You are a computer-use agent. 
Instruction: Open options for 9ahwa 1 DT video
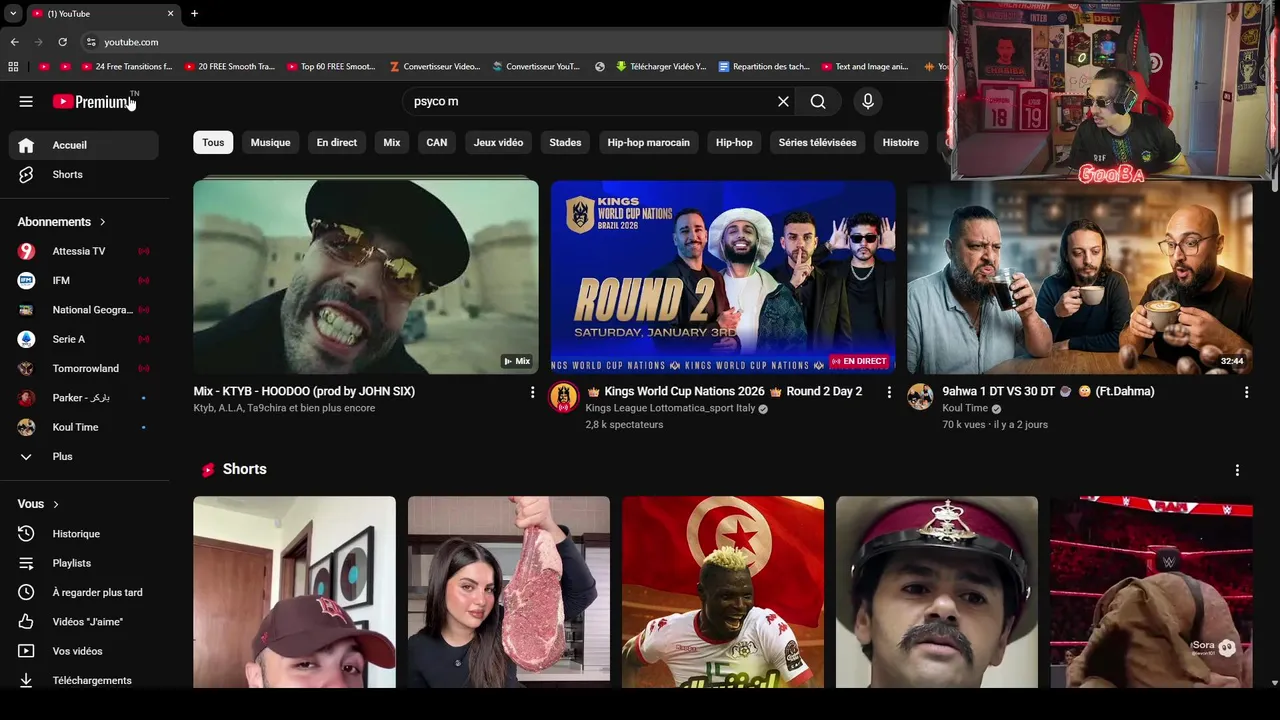tap(1246, 392)
